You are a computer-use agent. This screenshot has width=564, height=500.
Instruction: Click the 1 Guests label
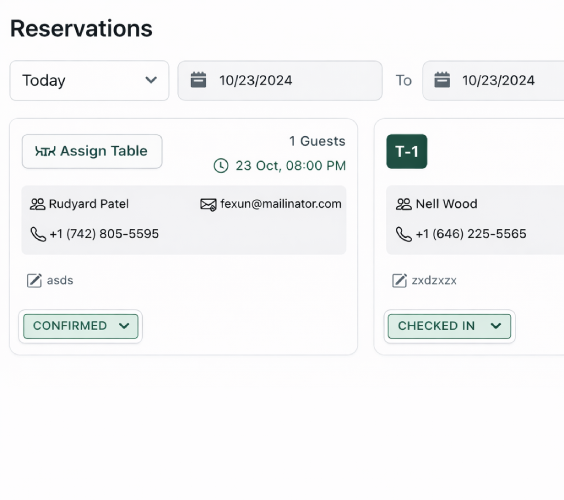(317, 141)
